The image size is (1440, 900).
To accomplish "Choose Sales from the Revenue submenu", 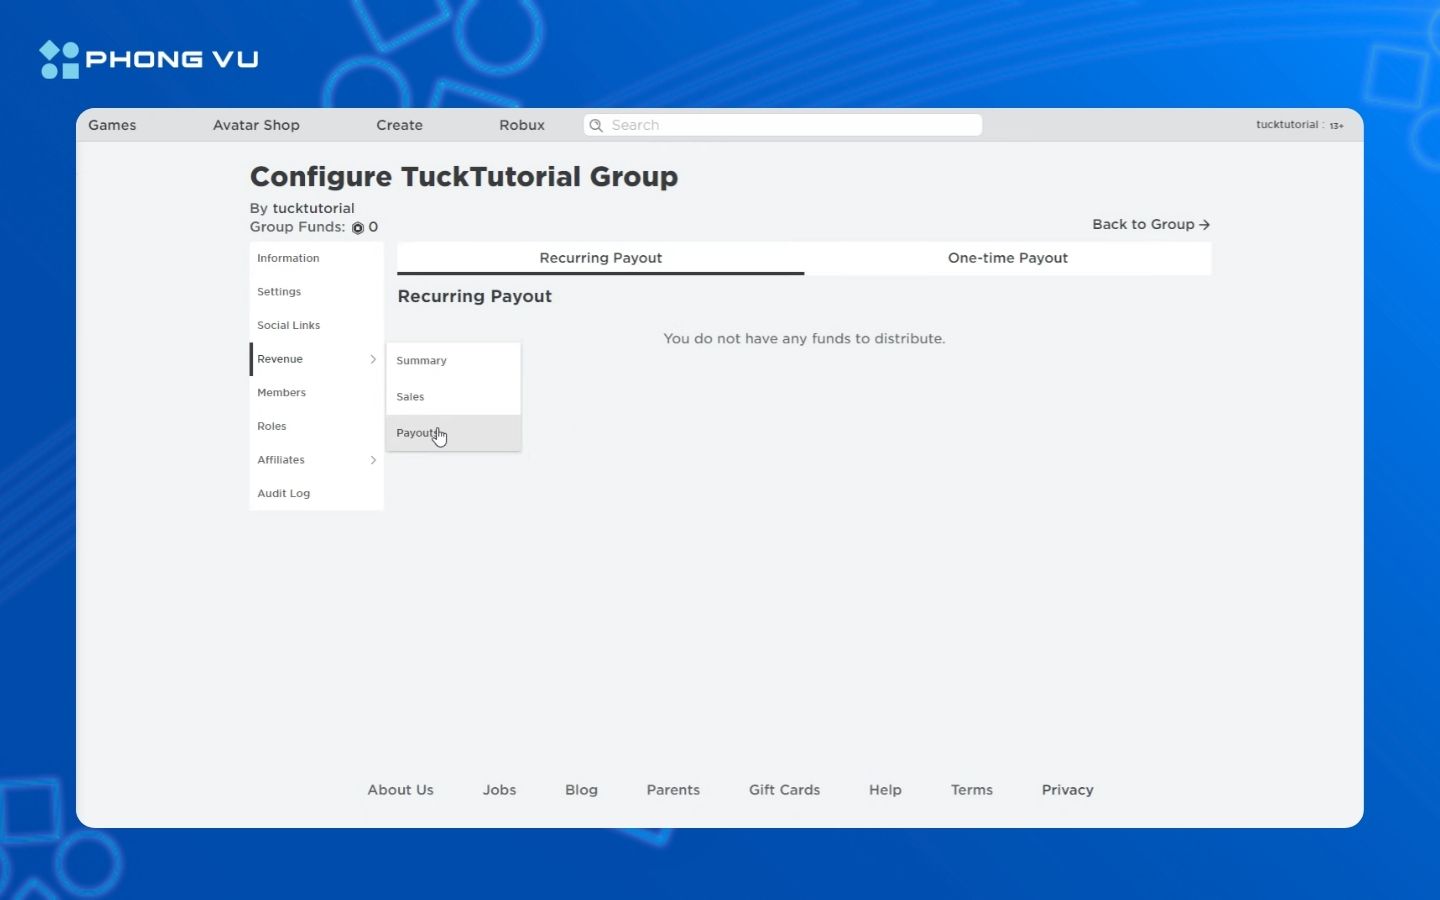I will tap(410, 397).
